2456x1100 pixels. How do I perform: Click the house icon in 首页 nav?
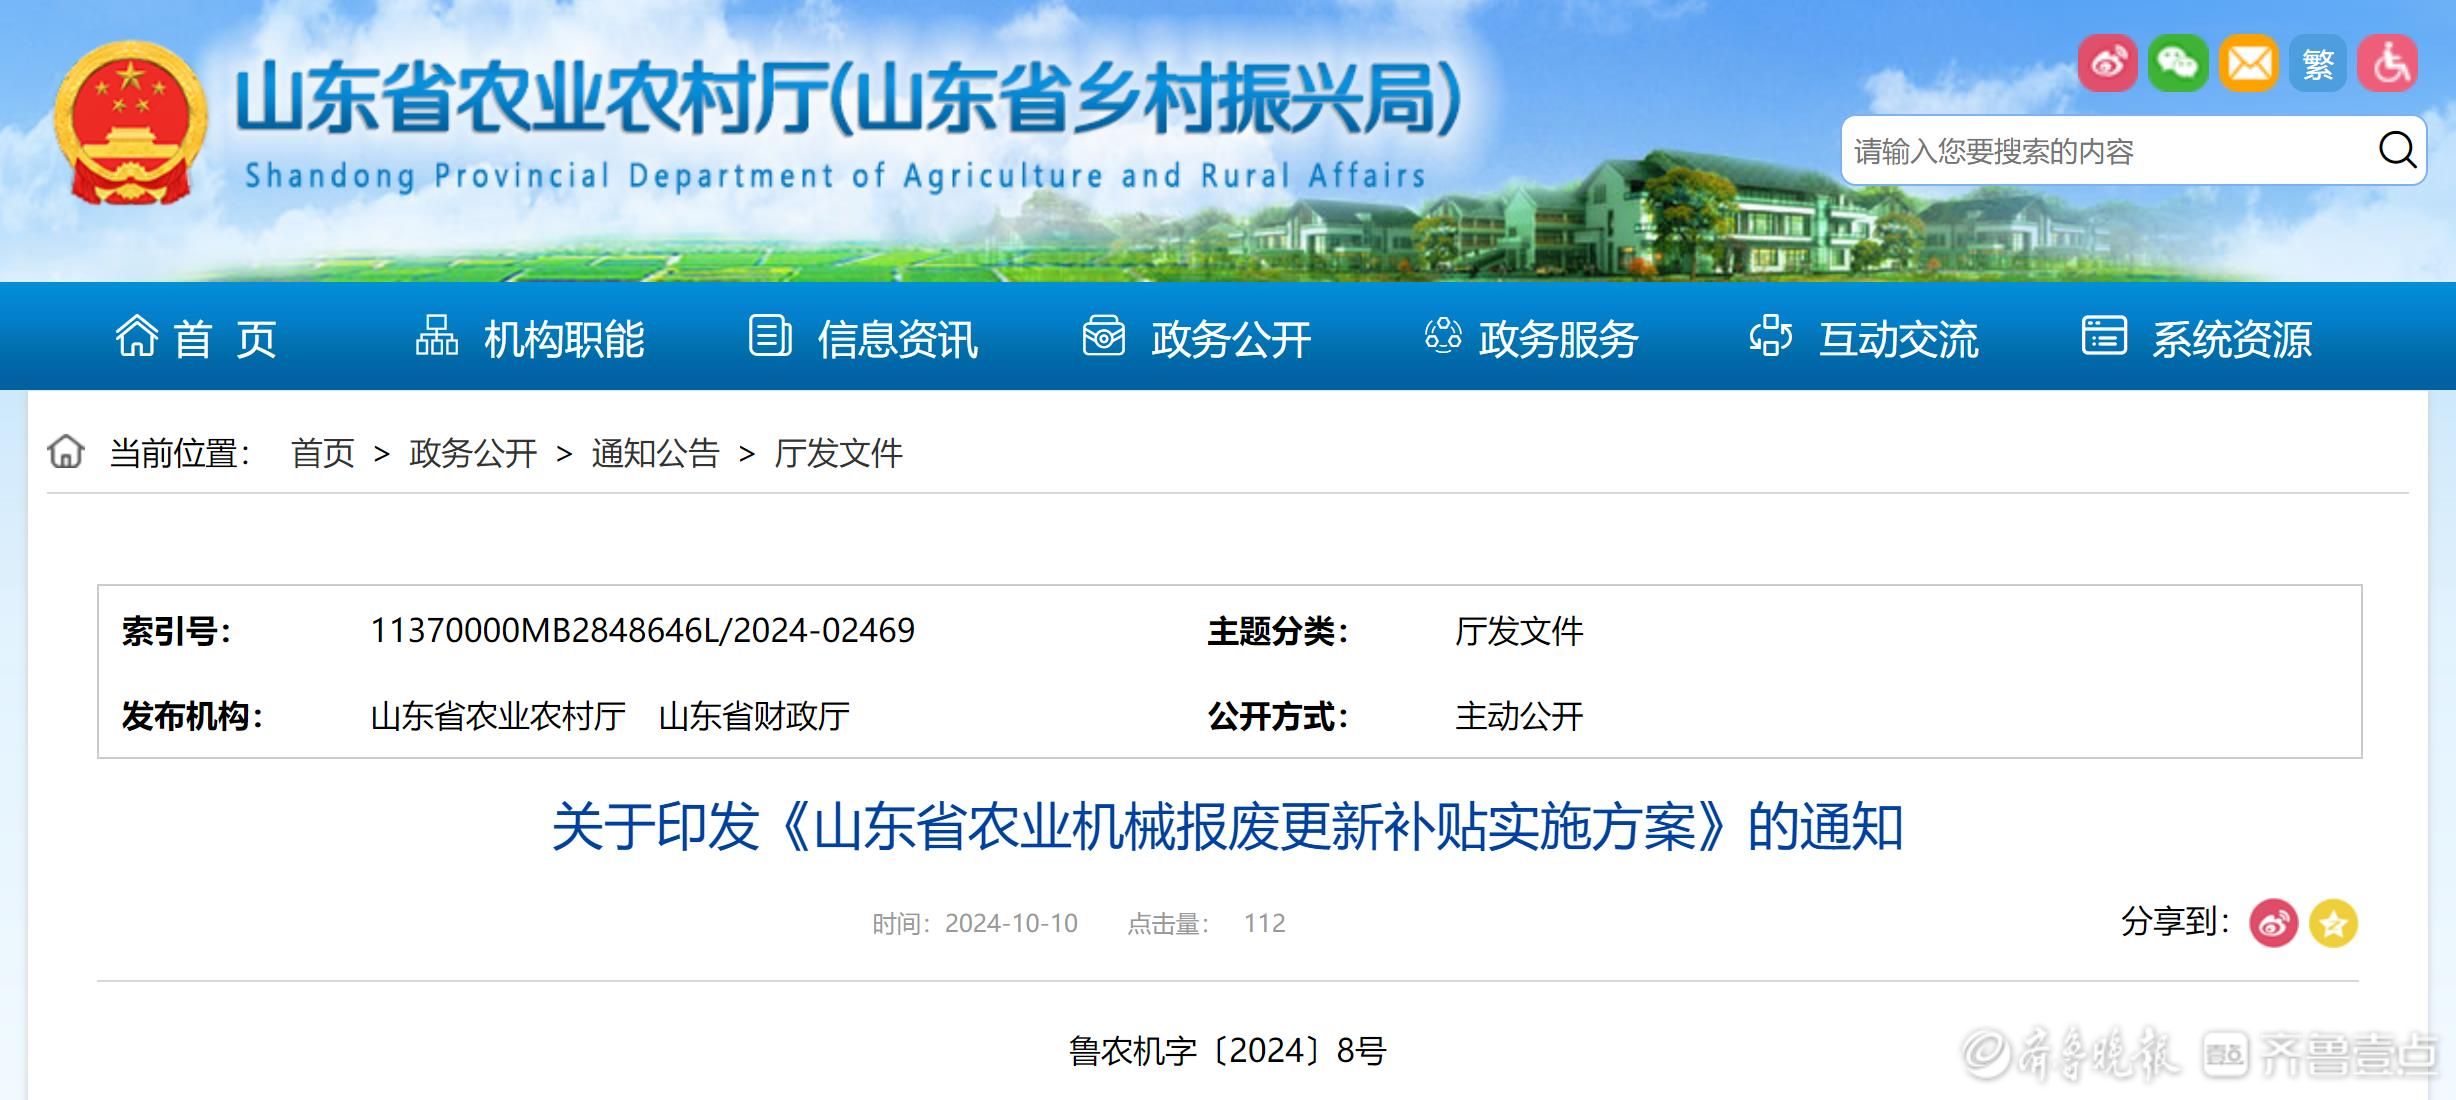tap(136, 336)
